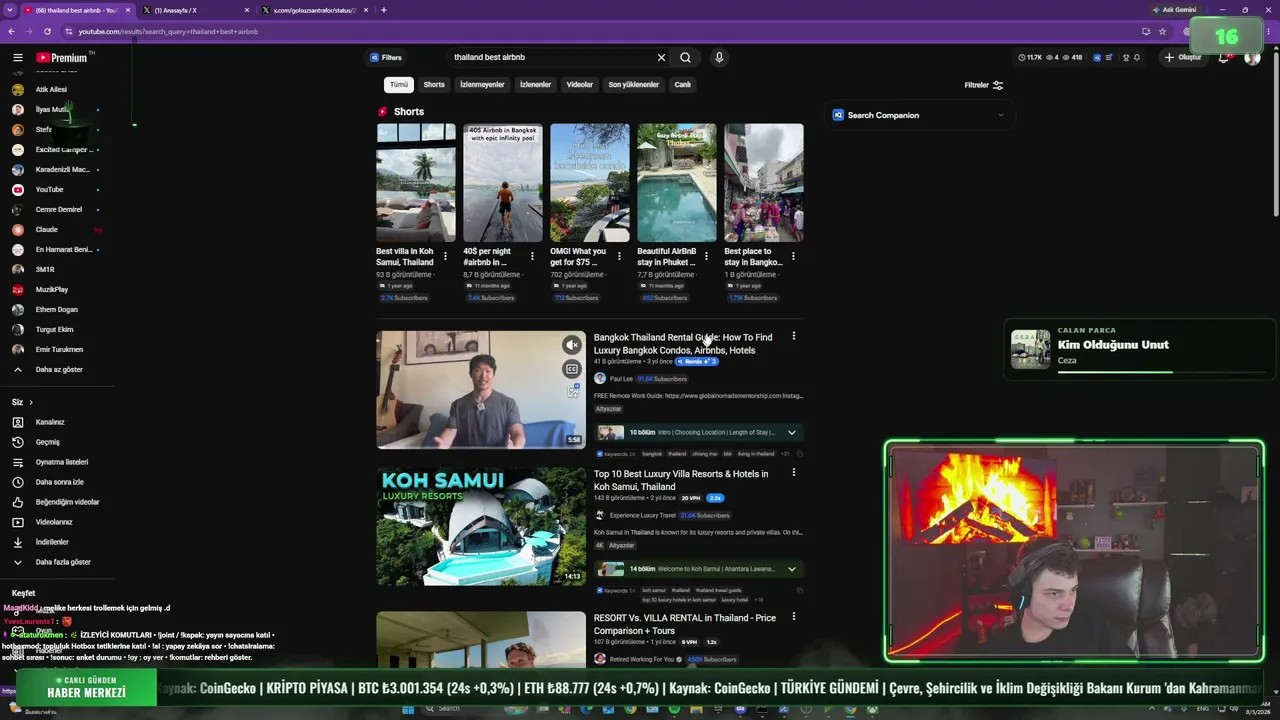
Task: Open more options for the Beautiful AirBnB short
Action: [706, 256]
